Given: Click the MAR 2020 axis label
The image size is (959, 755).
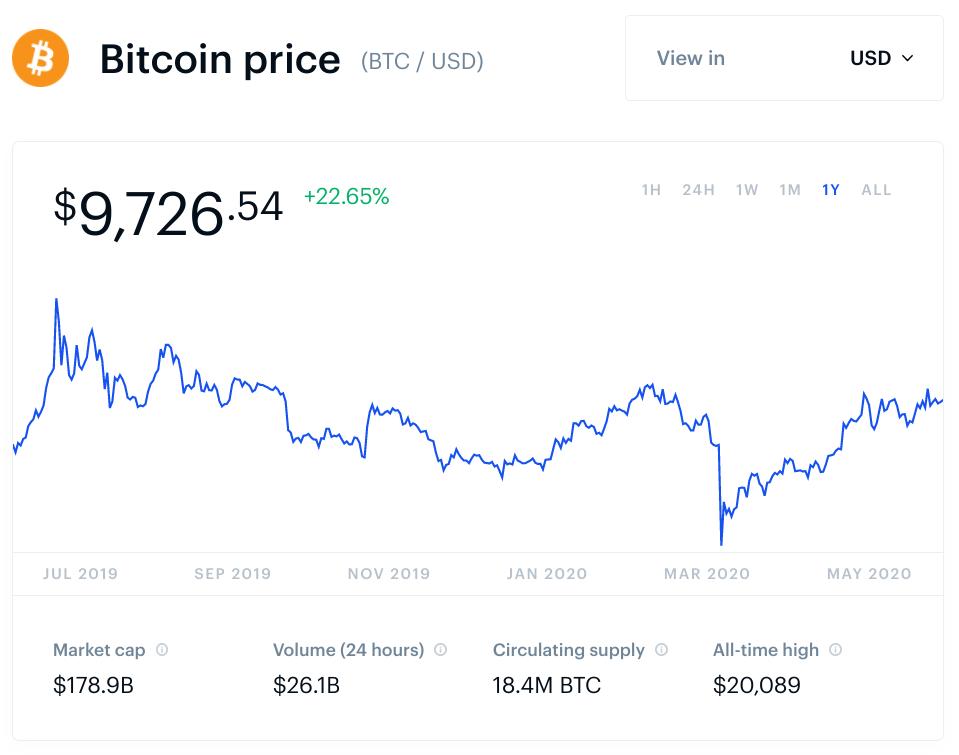Looking at the screenshot, I should 706,574.
